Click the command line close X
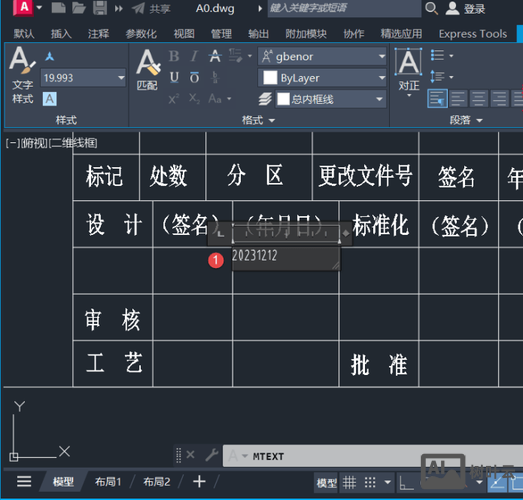Screen dimensions: 523x500 click(x=190, y=454)
